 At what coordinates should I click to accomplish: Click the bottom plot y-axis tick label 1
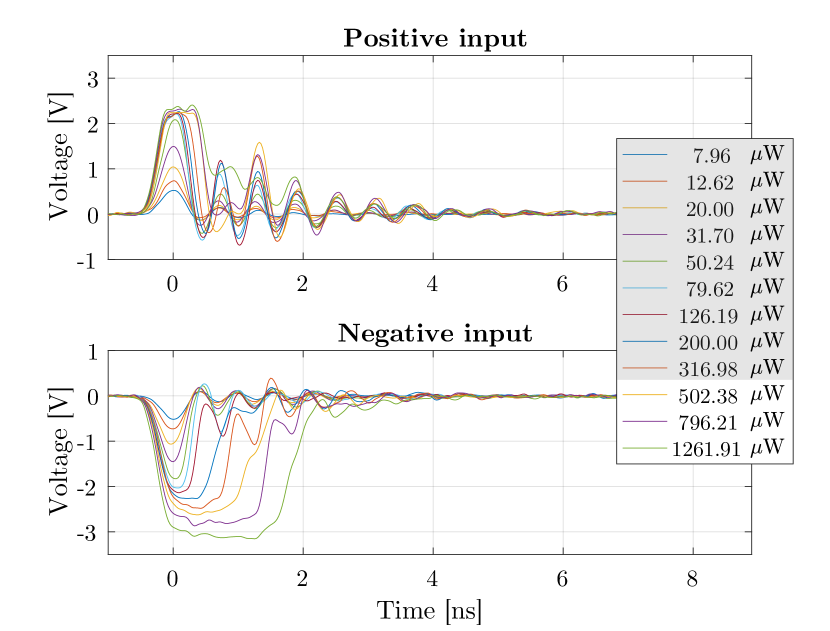coord(93,351)
